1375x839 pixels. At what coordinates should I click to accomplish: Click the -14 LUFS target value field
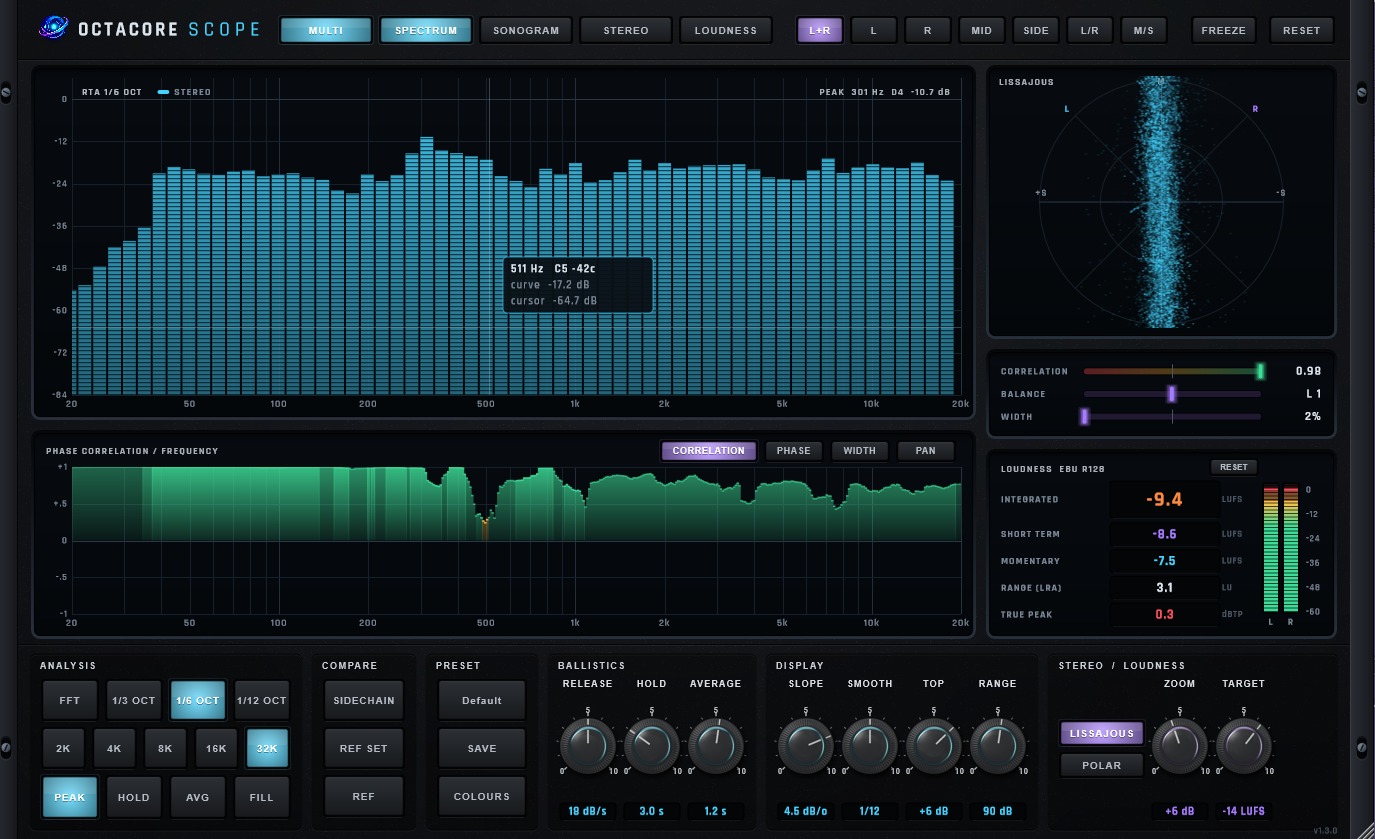[1244, 811]
